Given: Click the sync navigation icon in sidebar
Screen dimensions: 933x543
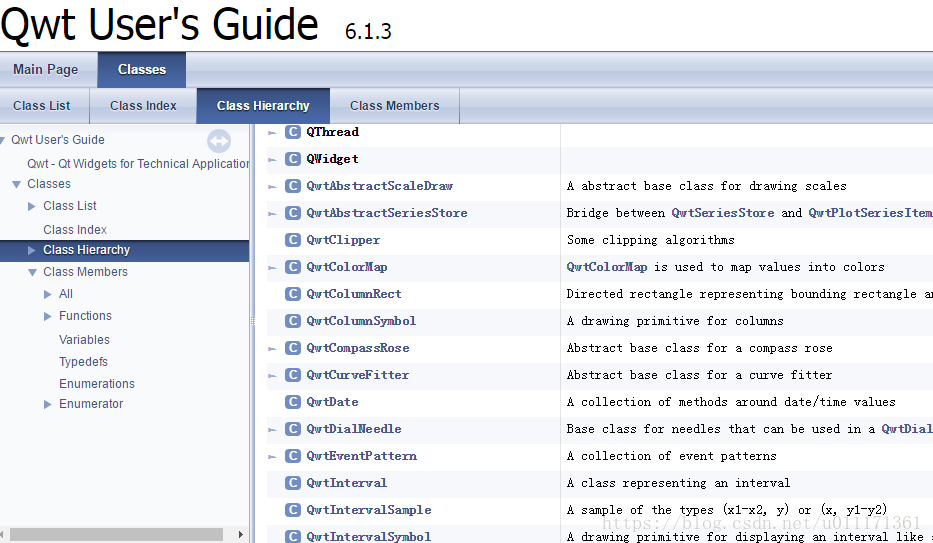Looking at the screenshot, I should 219,141.
